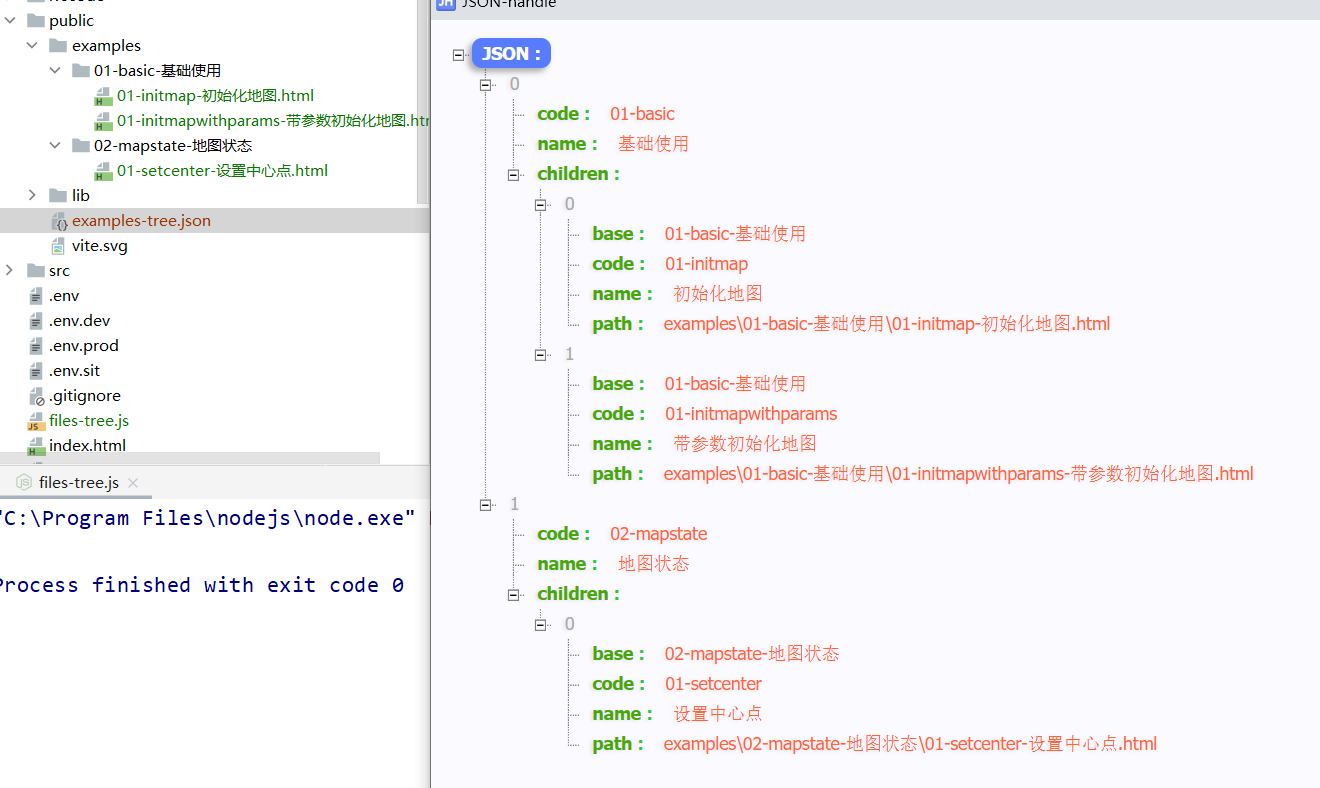Click the 01-initmap-初始化地图.html file icon

pos(103,96)
